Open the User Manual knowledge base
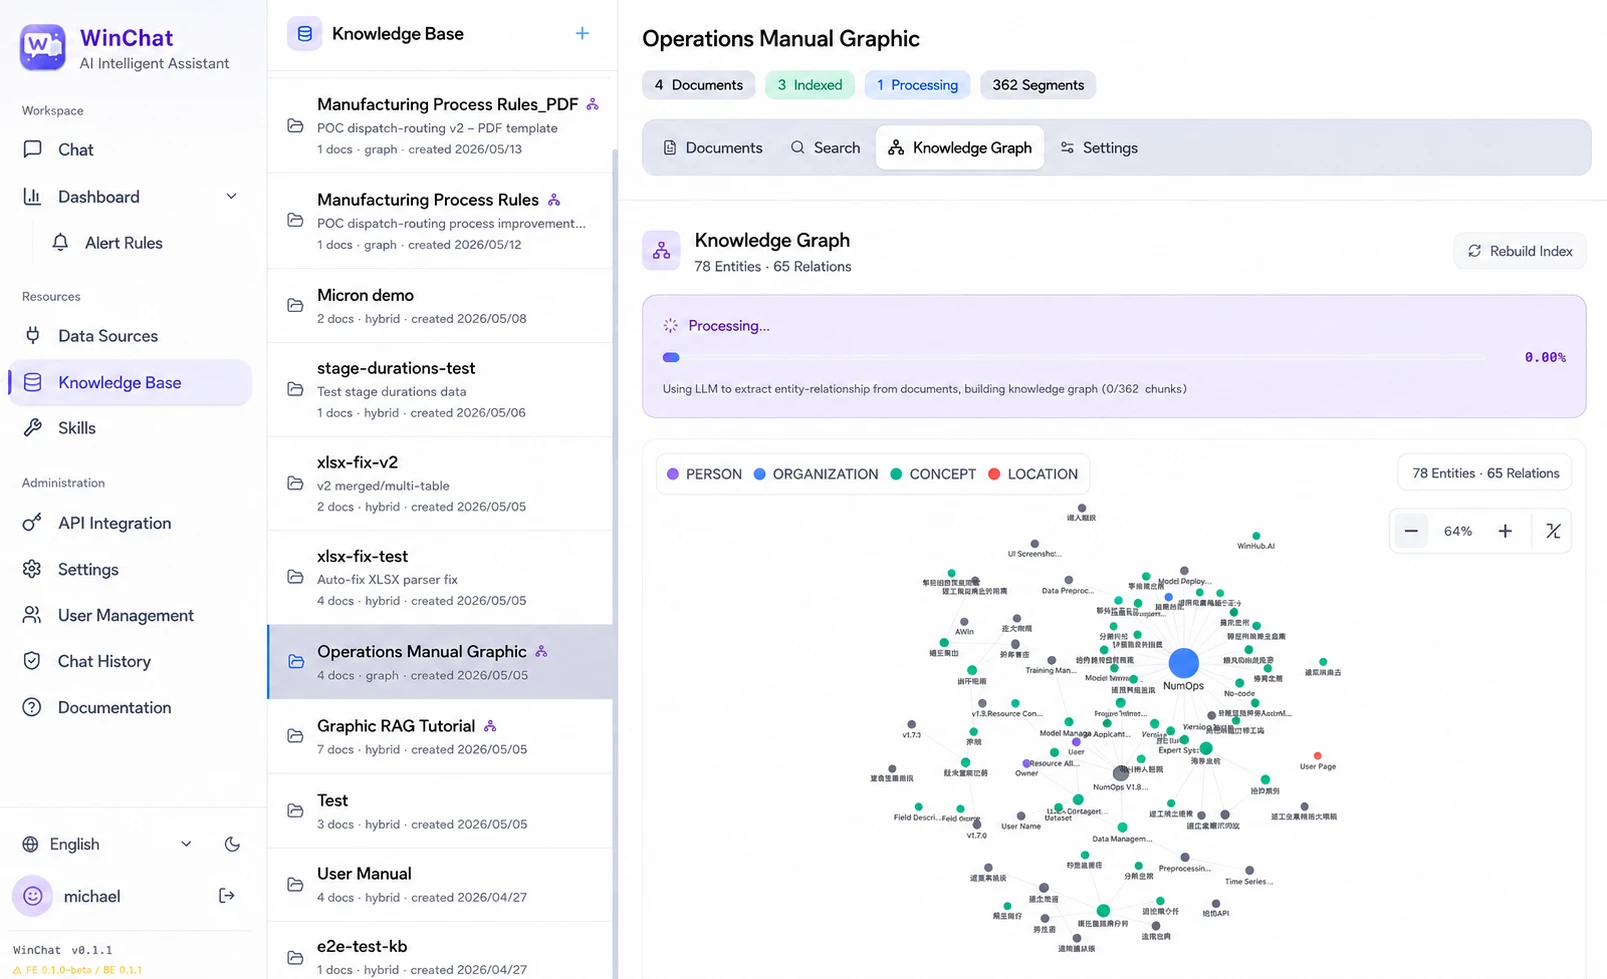This screenshot has width=1607, height=979. (x=441, y=885)
